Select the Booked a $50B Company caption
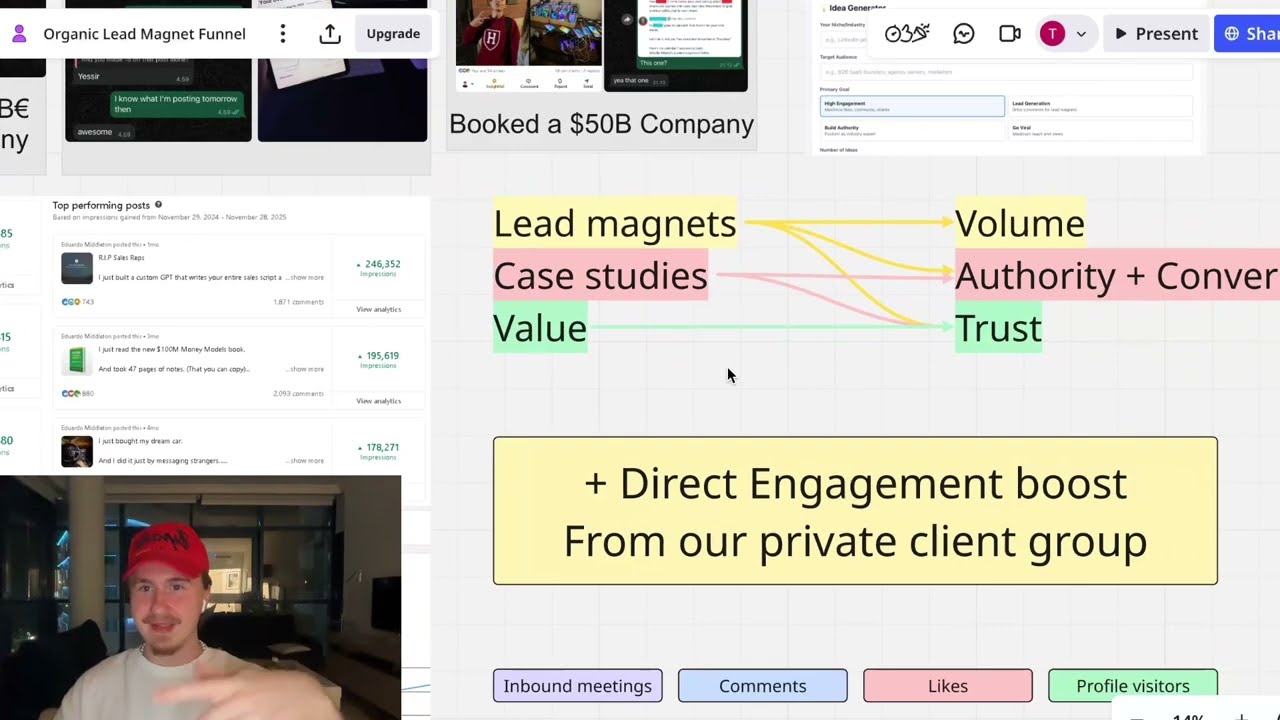Screen dimensions: 1280x720 tap(601, 124)
